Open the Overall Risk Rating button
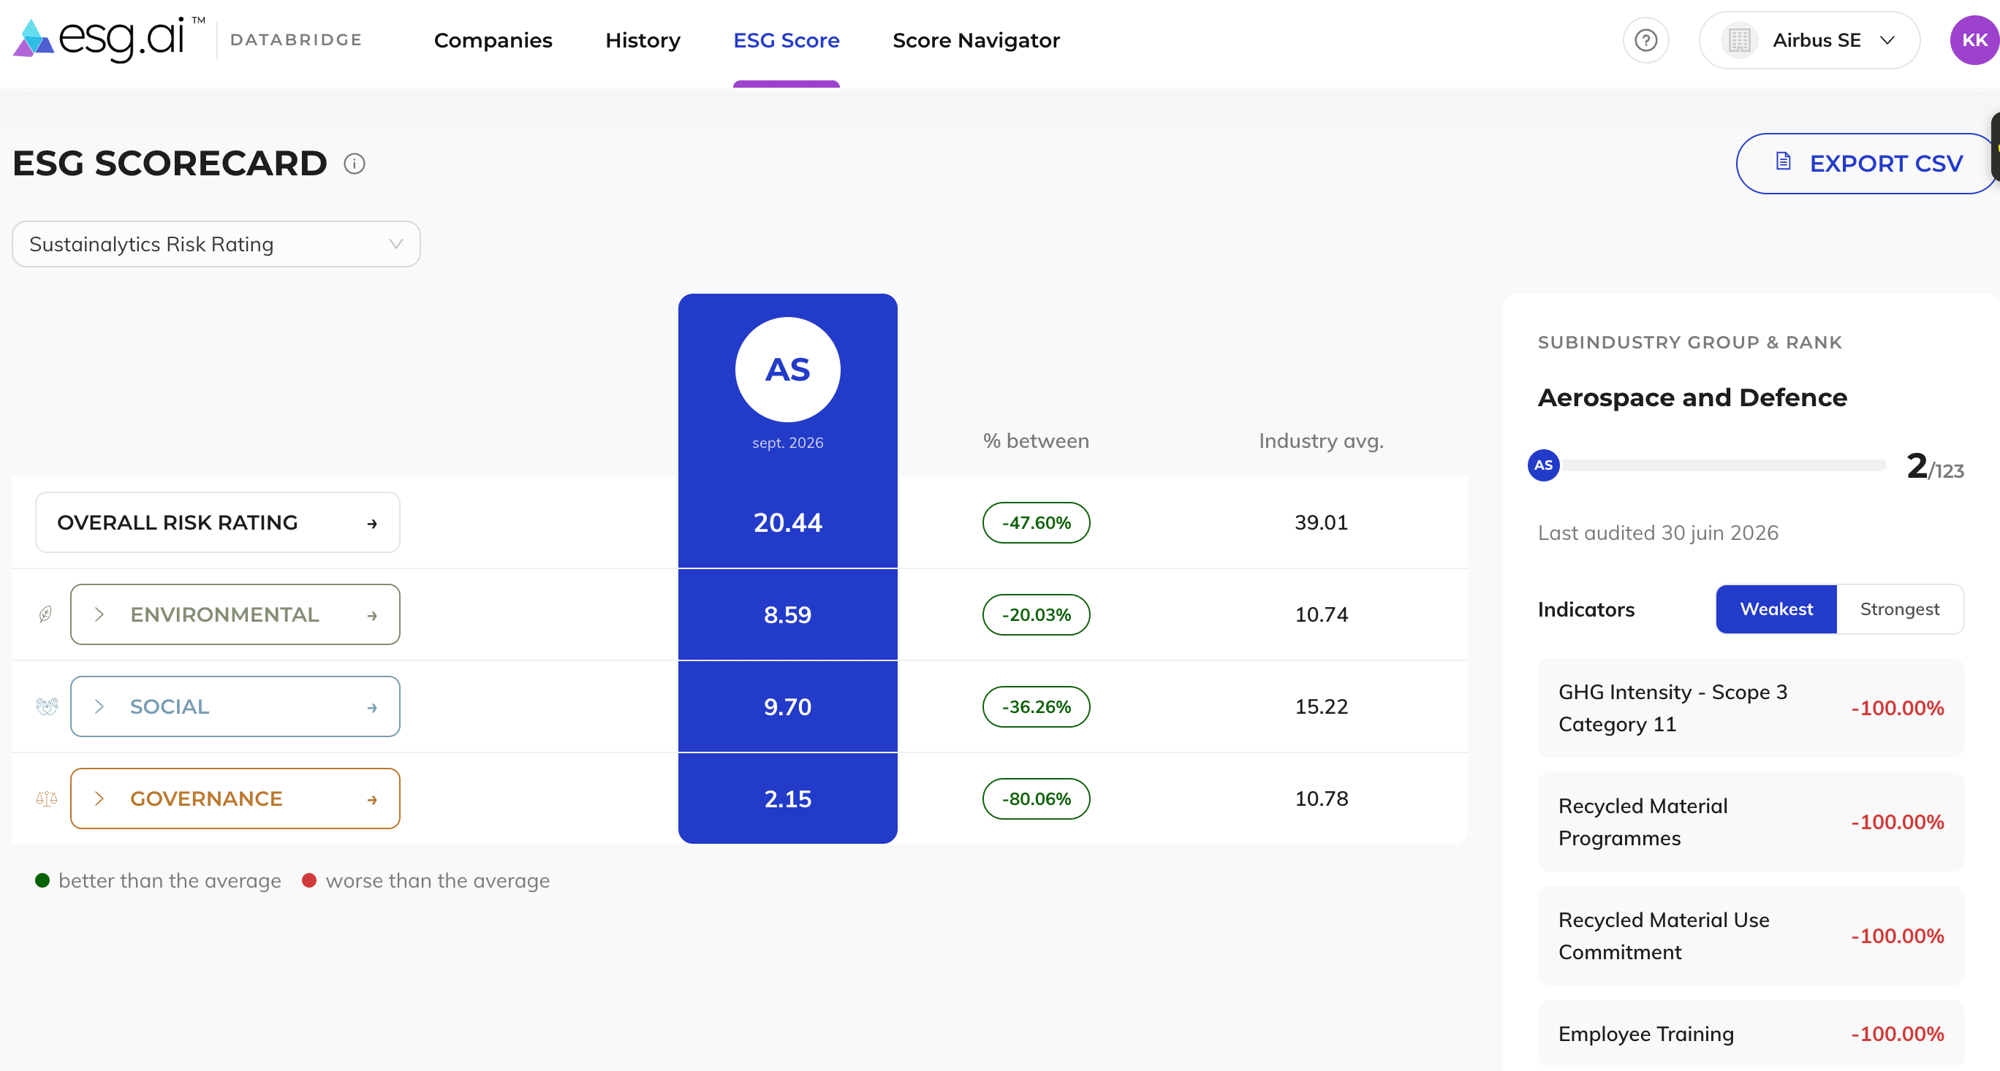 coord(218,522)
